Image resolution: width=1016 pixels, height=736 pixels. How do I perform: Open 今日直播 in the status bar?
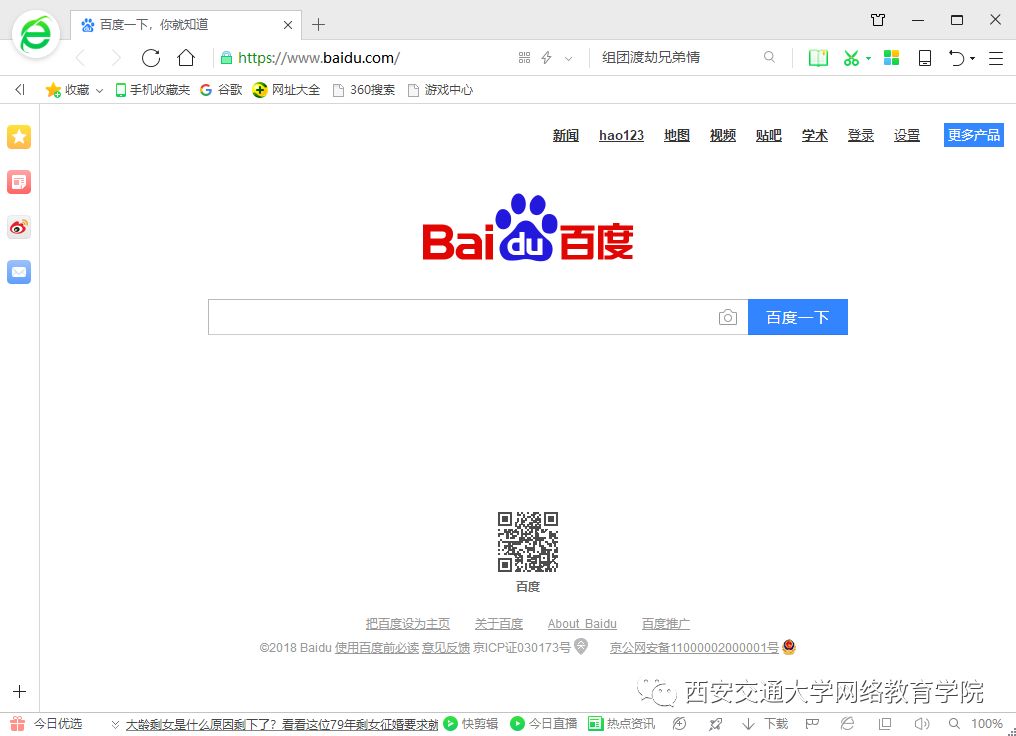543,724
